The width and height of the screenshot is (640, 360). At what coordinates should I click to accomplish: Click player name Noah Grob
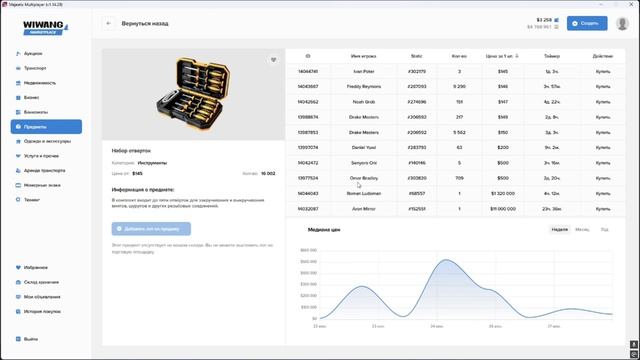[x=364, y=102]
